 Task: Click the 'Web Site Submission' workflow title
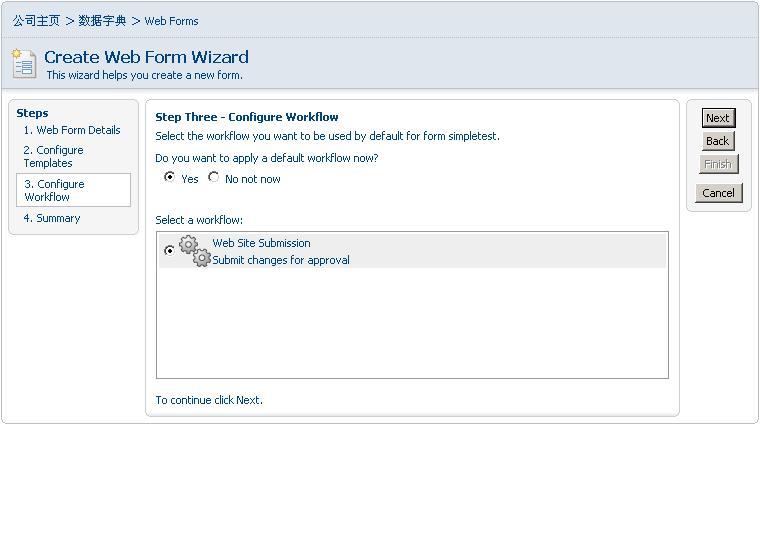(261, 243)
